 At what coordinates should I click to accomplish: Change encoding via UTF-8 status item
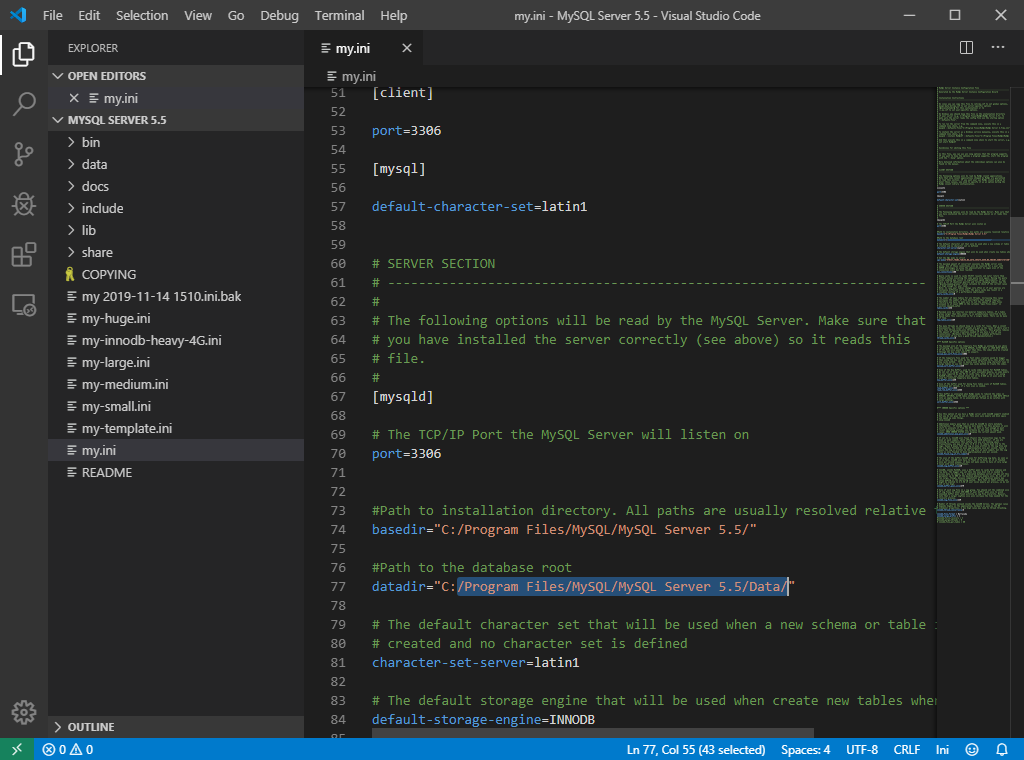click(x=860, y=749)
